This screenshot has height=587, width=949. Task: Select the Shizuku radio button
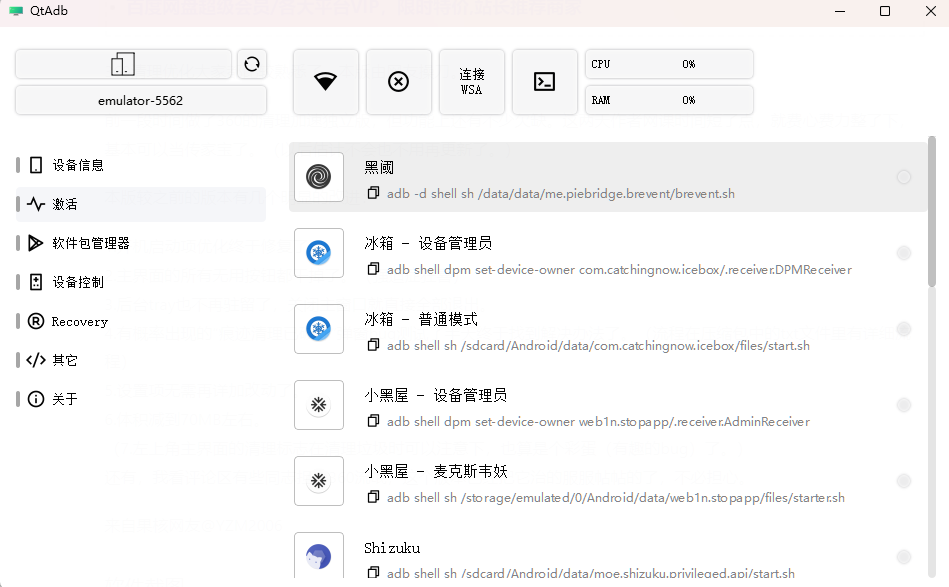(x=904, y=557)
